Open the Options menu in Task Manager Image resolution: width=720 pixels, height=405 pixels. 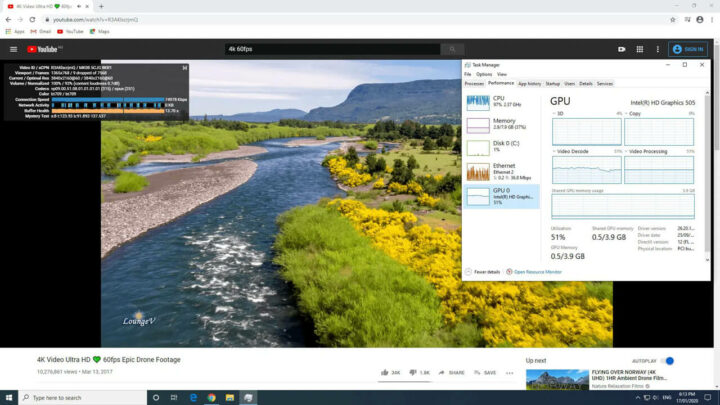(x=484, y=74)
